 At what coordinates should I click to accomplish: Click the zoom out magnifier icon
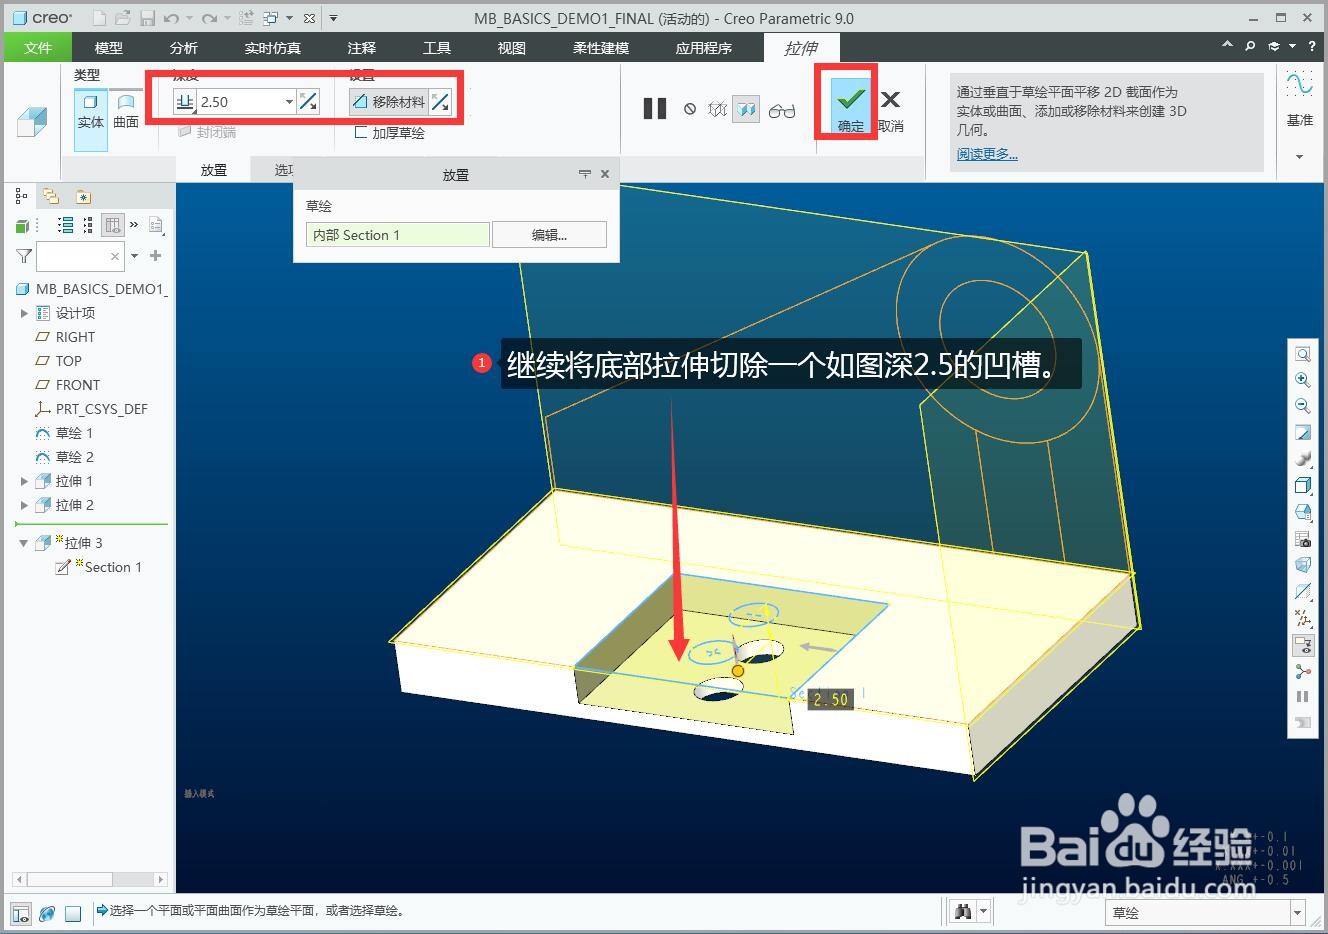(1302, 406)
